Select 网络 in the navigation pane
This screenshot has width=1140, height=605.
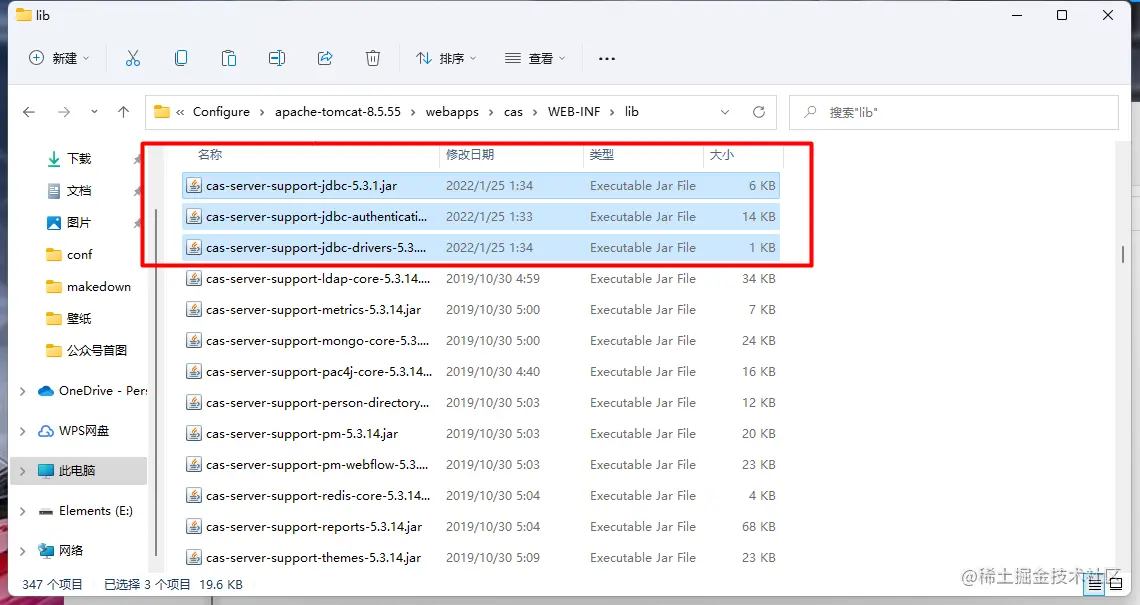[61, 551]
